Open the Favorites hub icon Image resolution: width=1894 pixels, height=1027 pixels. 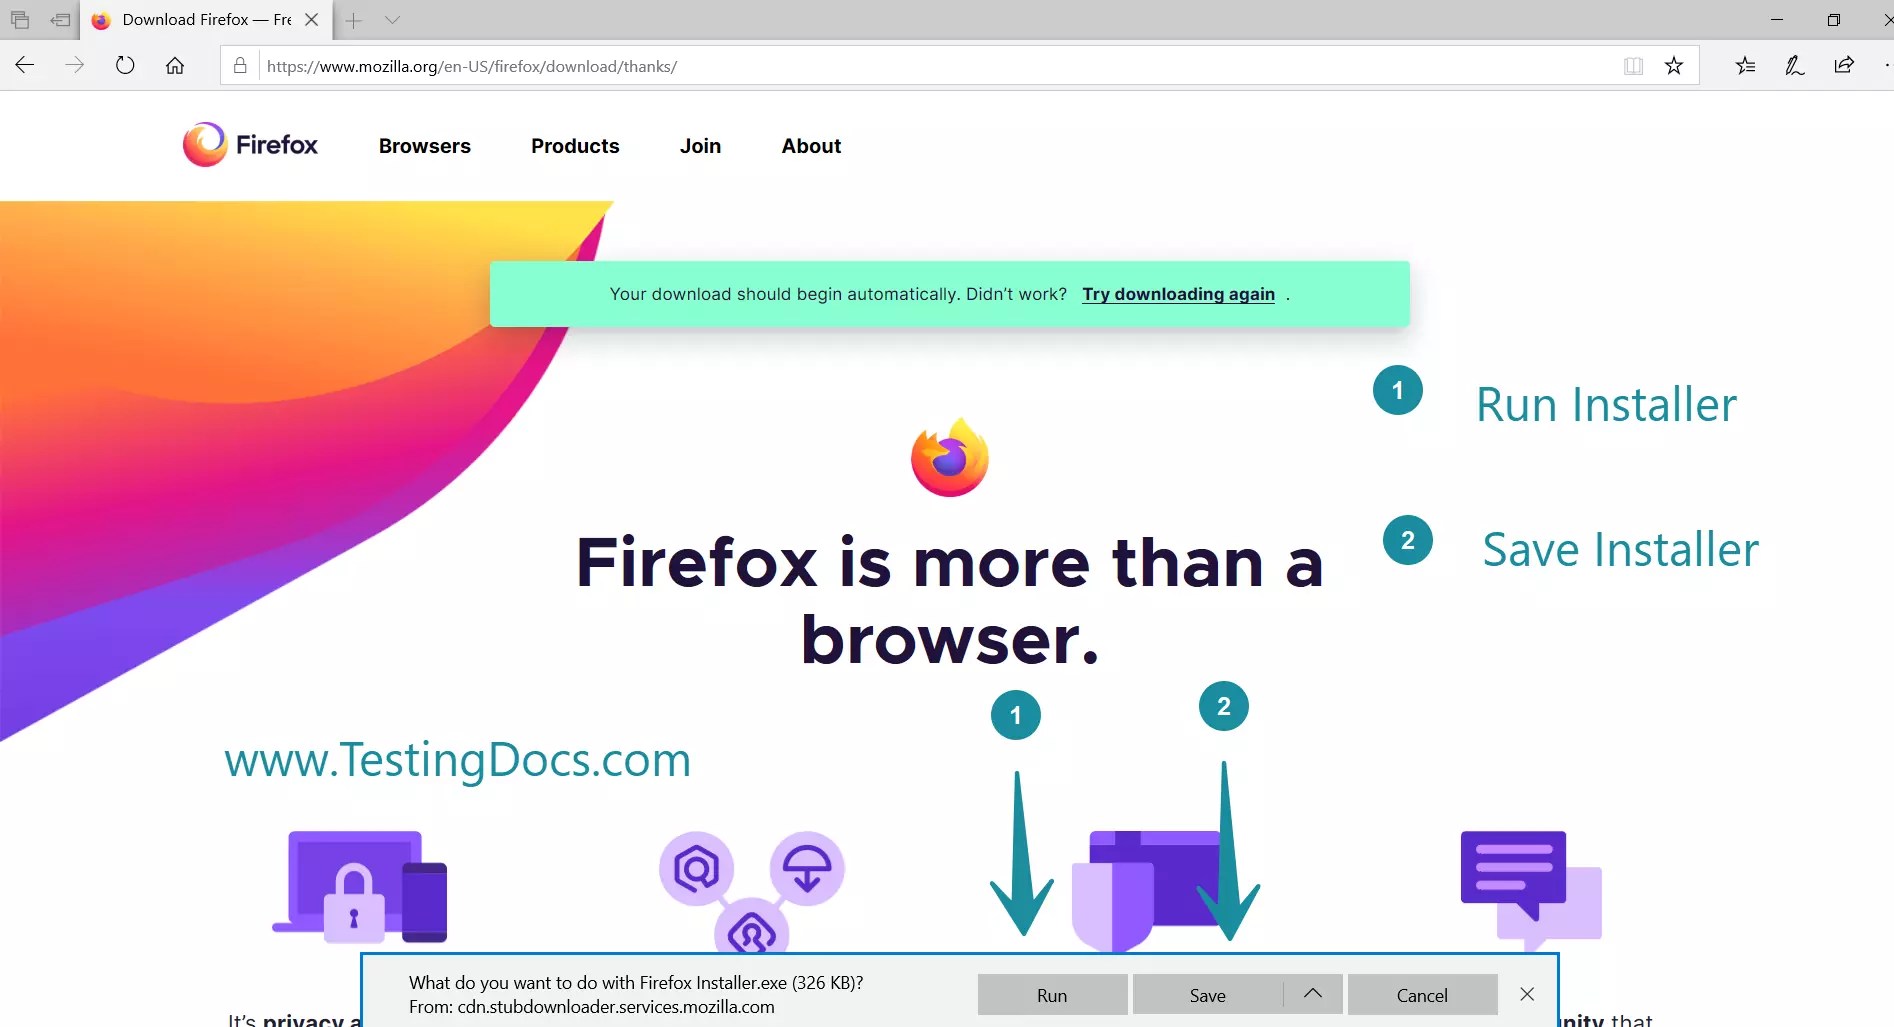(x=1745, y=65)
